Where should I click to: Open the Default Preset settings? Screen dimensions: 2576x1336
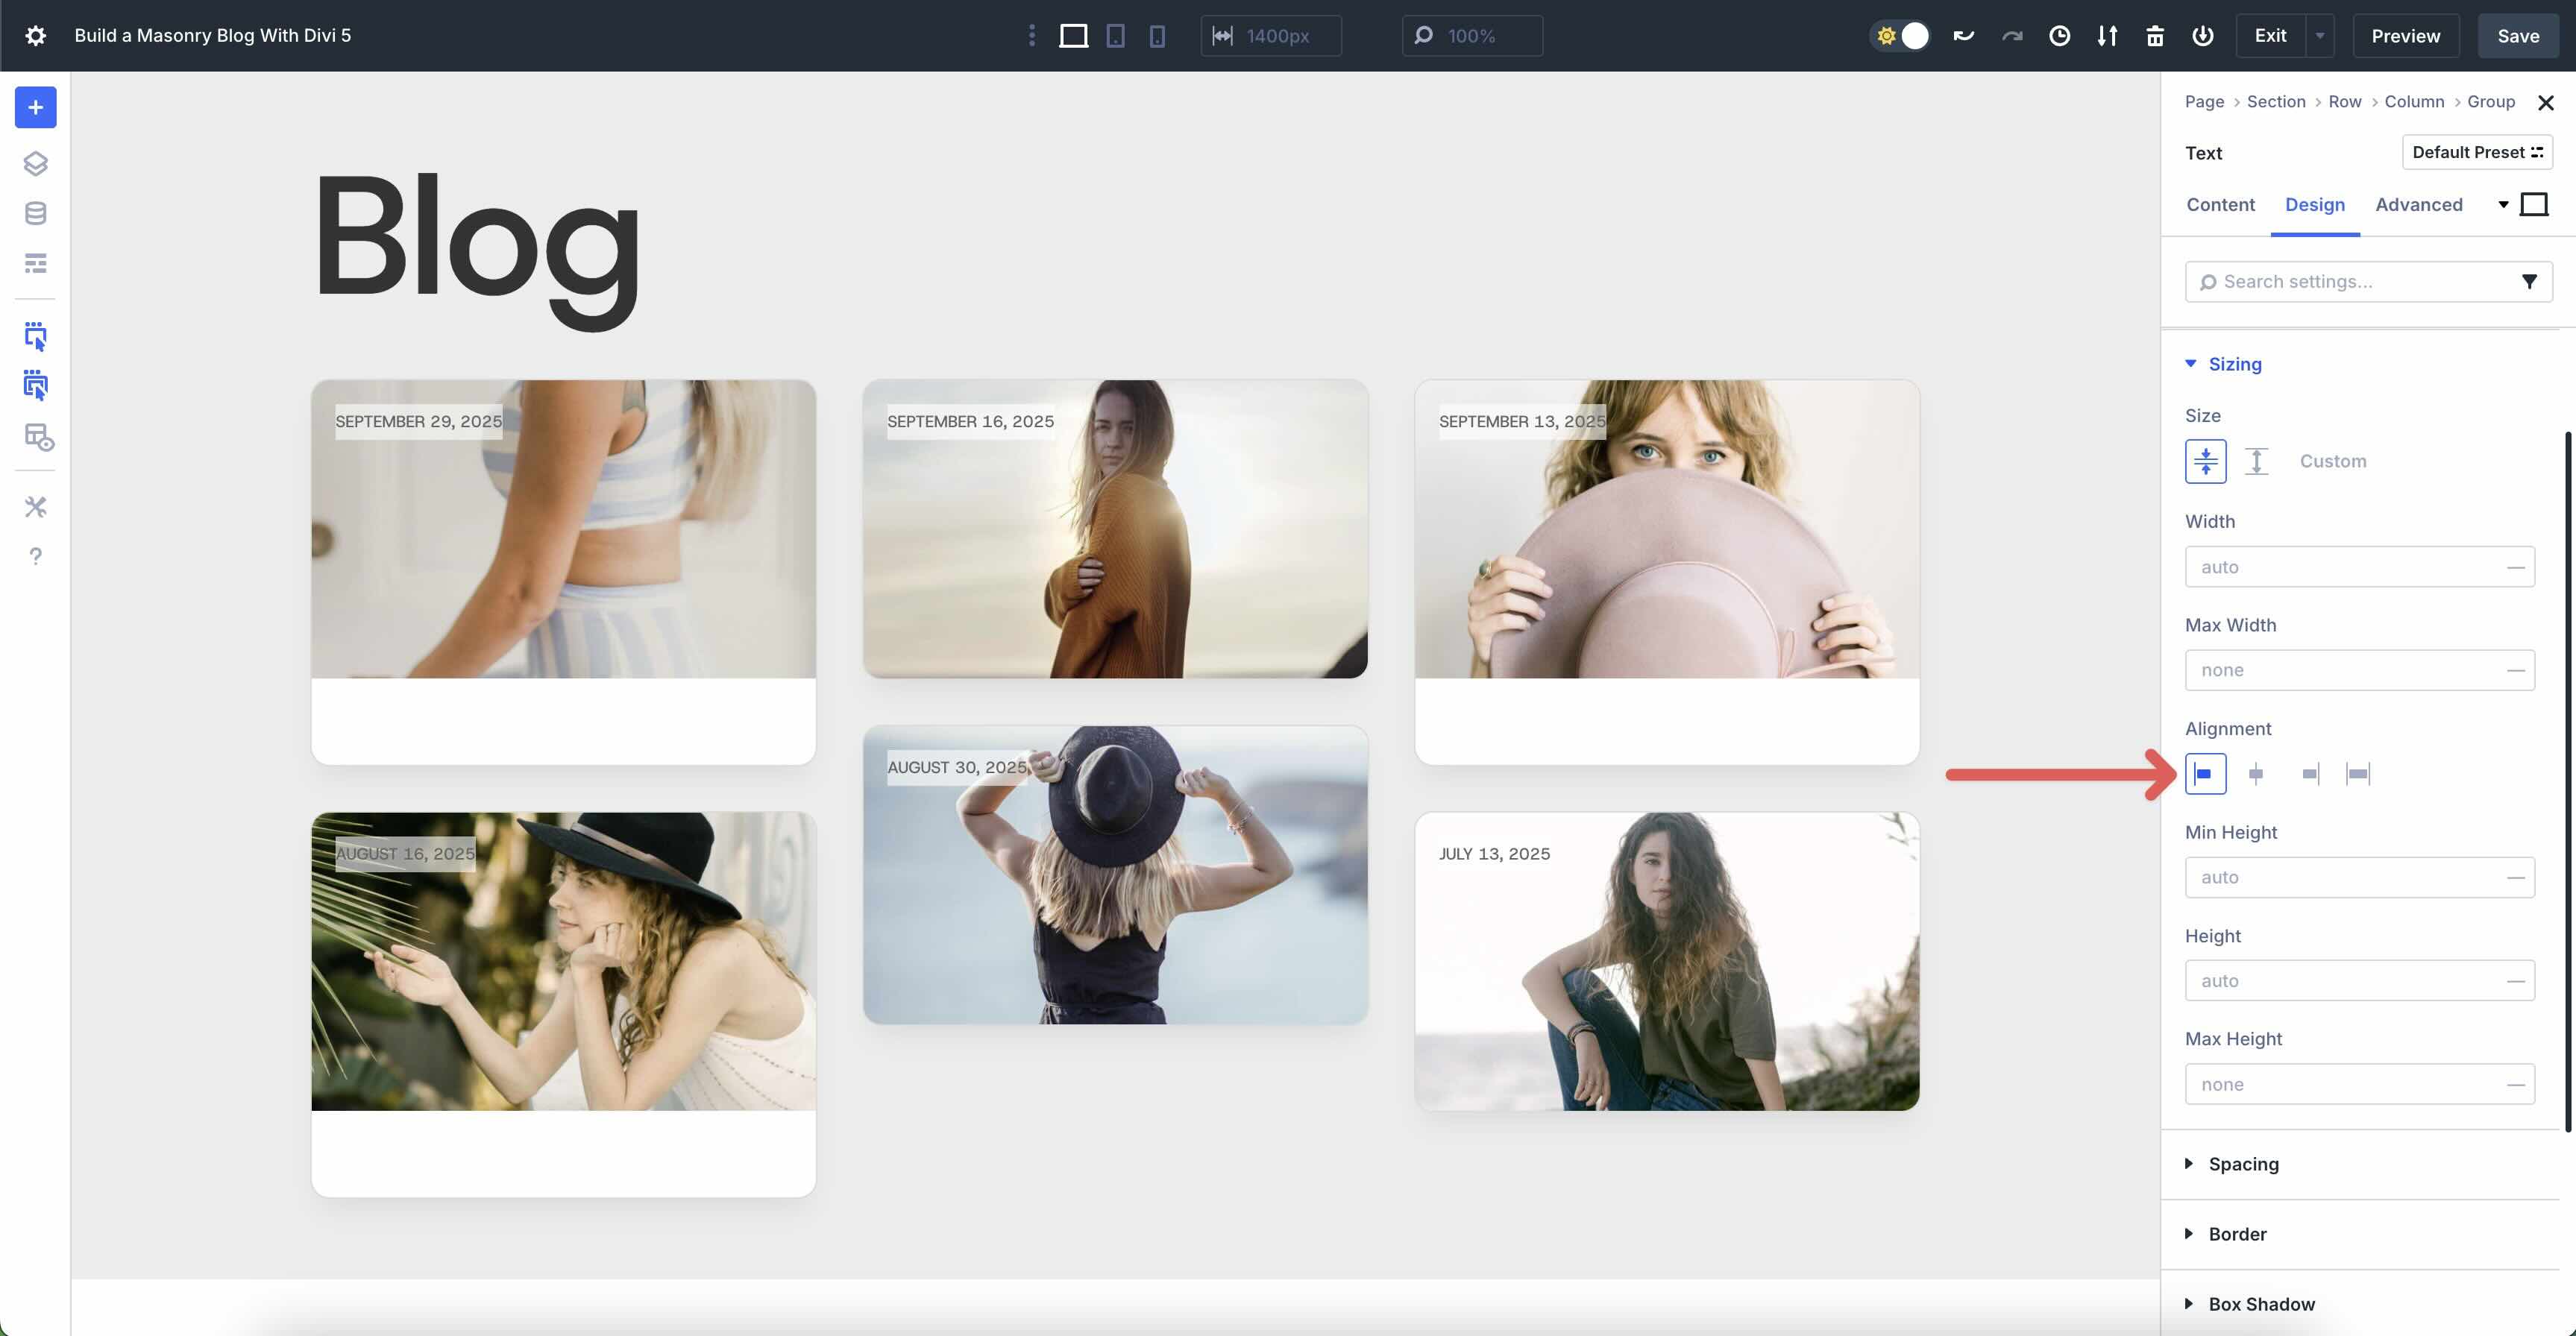(2477, 152)
